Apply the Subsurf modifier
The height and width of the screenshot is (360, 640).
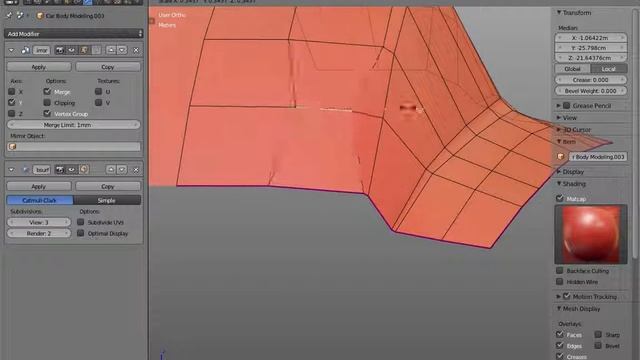click(x=39, y=186)
